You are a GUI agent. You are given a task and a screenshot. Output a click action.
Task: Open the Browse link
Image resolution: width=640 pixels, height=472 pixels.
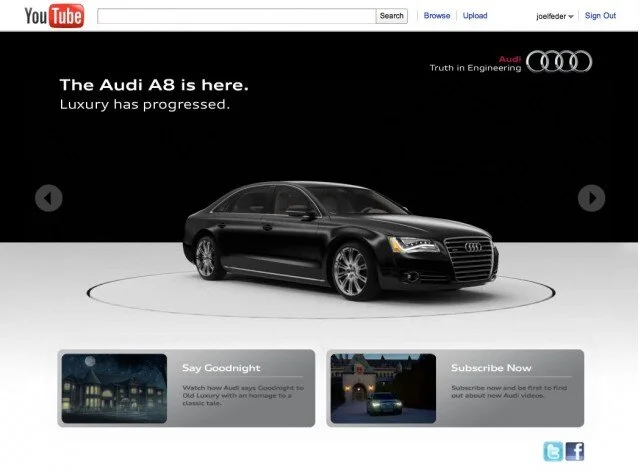[437, 16]
